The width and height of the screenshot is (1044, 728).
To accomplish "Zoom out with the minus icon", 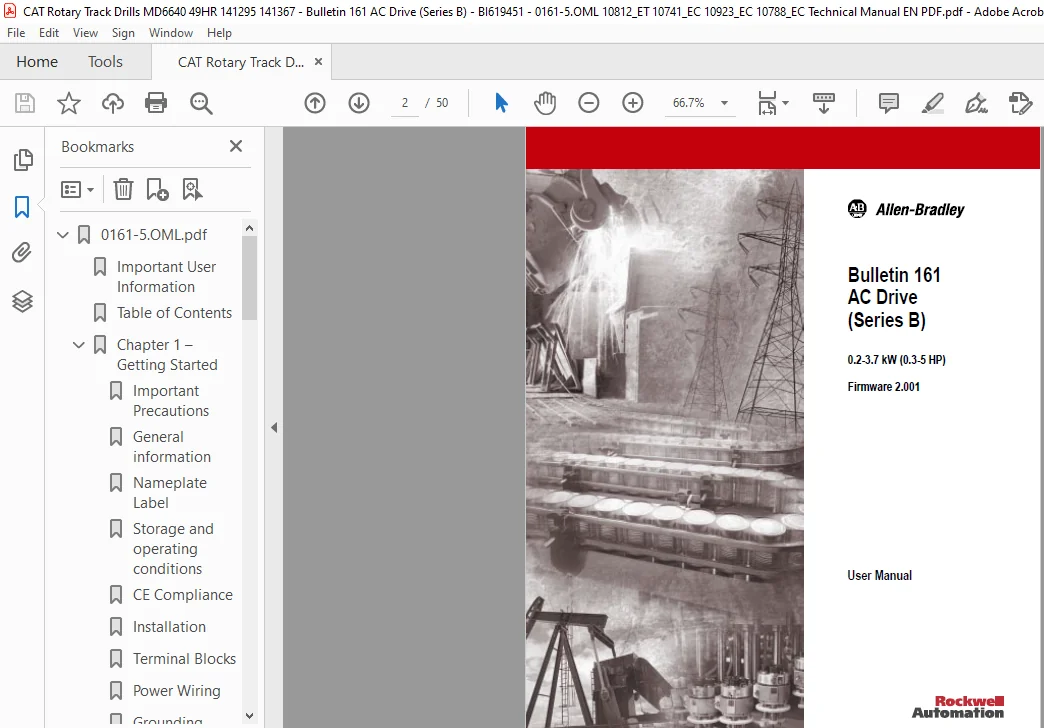I will point(589,103).
